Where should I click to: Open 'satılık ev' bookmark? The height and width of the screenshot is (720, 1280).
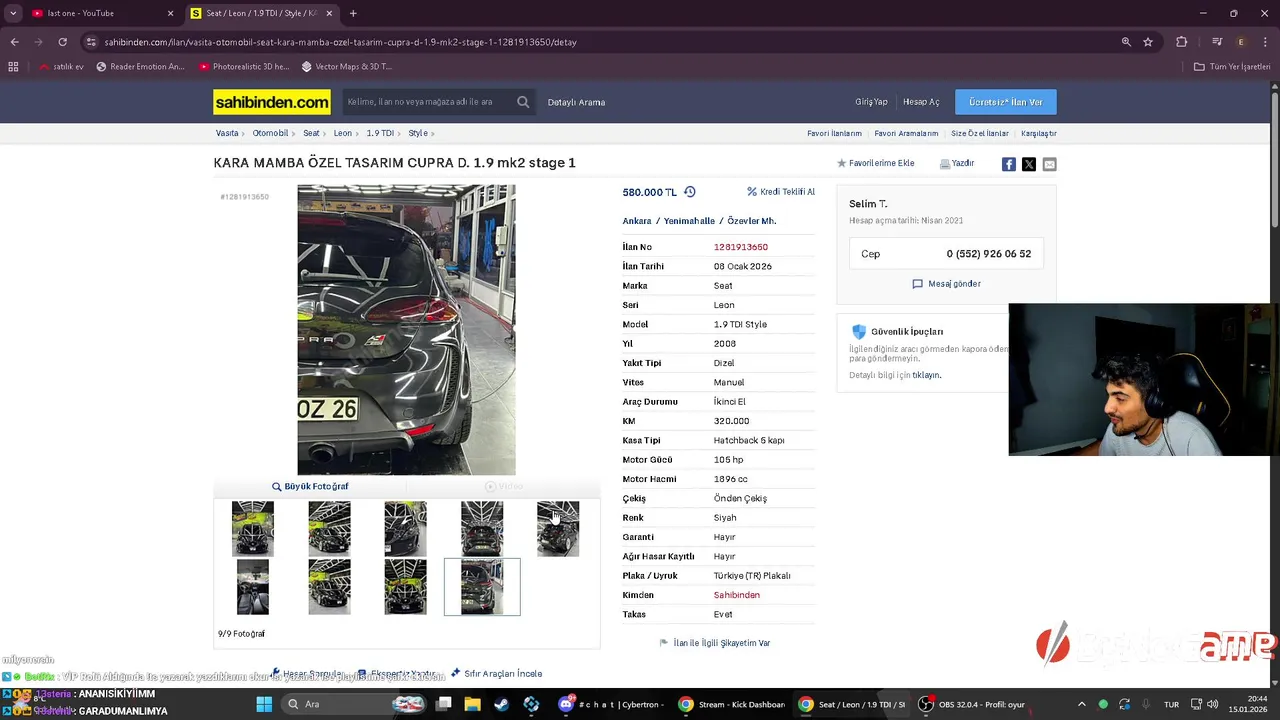[x=61, y=67]
